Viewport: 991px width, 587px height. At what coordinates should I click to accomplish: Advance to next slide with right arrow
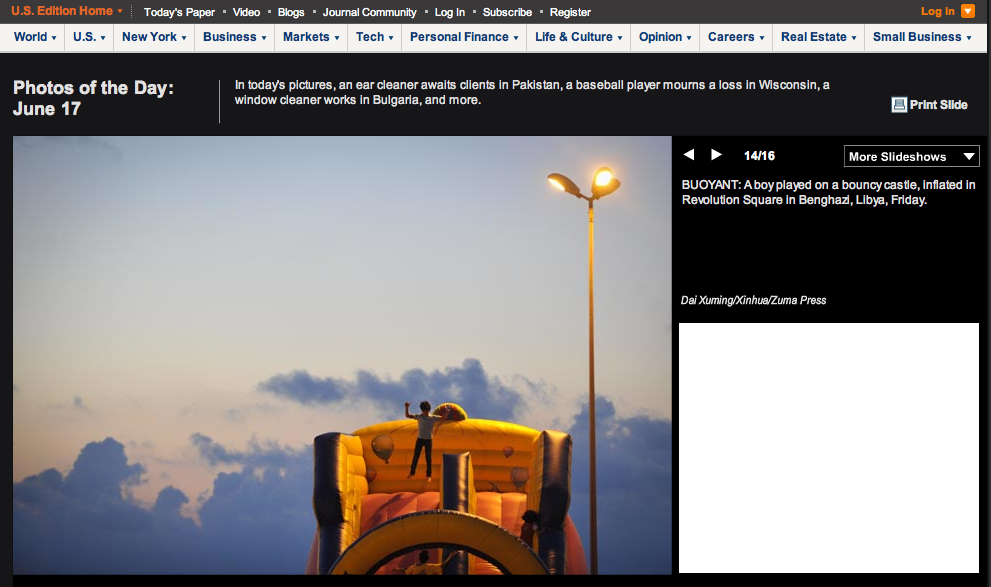tap(716, 155)
